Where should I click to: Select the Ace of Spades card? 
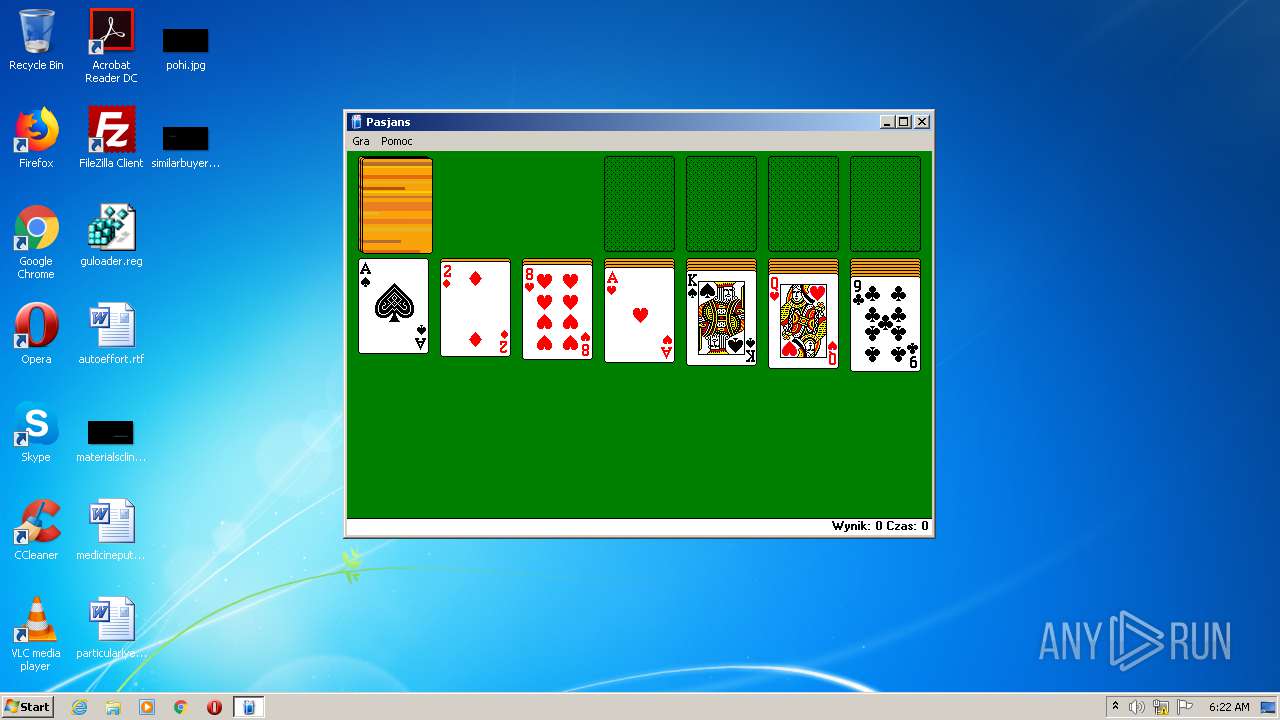pos(393,306)
